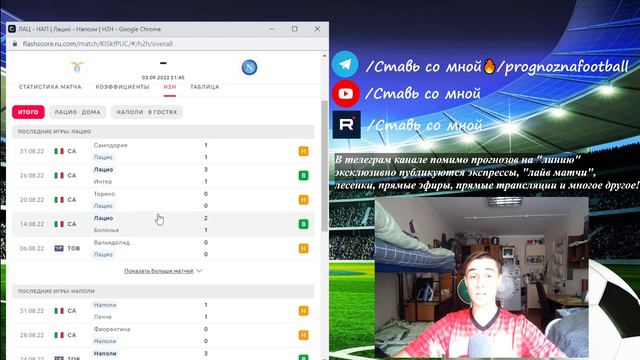Switch to the Таблица tab

point(204,87)
